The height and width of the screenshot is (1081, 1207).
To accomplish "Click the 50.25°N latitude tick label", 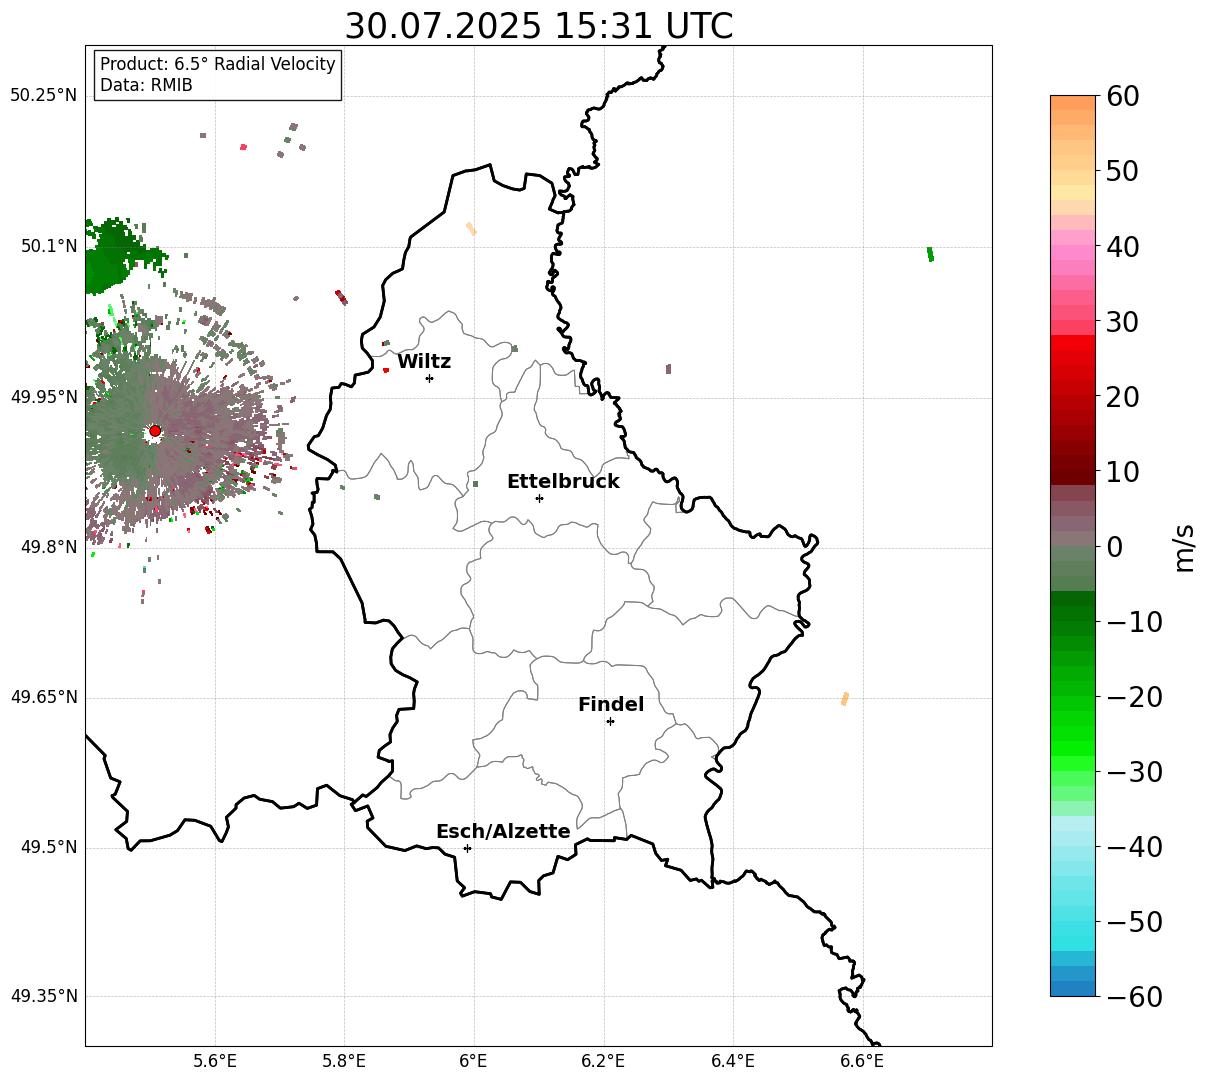I will point(43,95).
